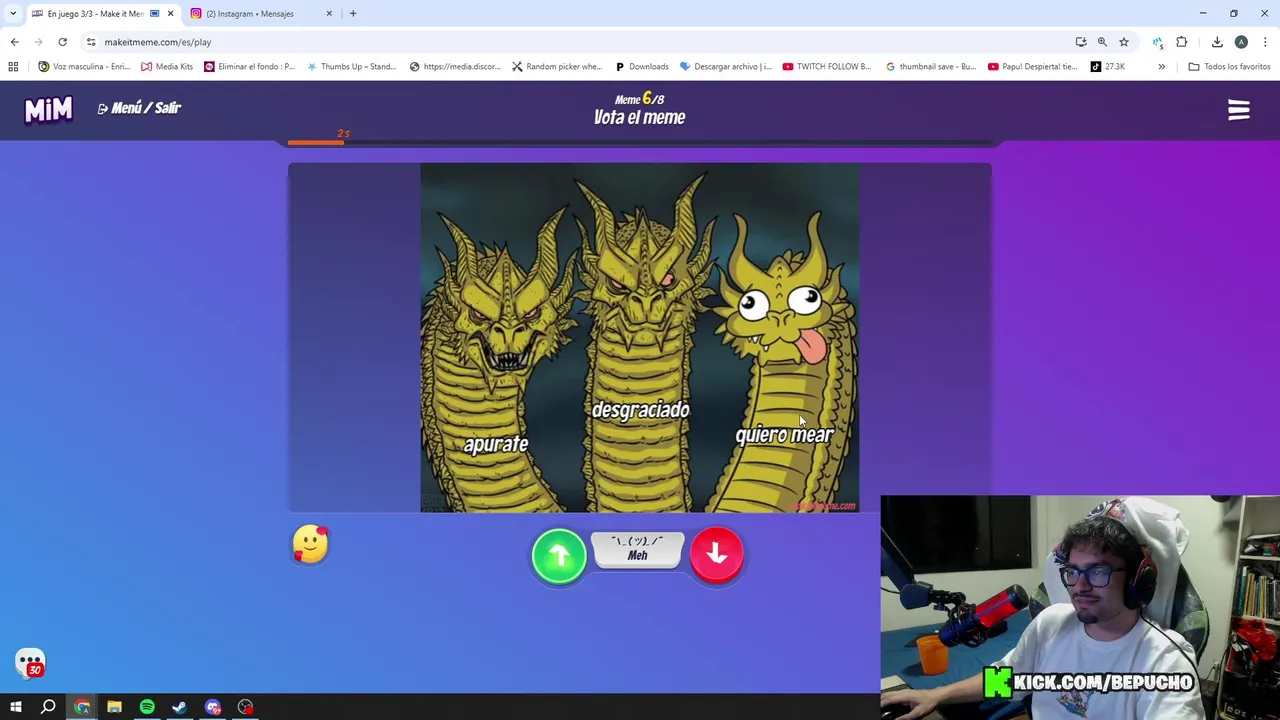
Task: Close the Make it Meme tab
Action: pyautogui.click(x=170, y=14)
